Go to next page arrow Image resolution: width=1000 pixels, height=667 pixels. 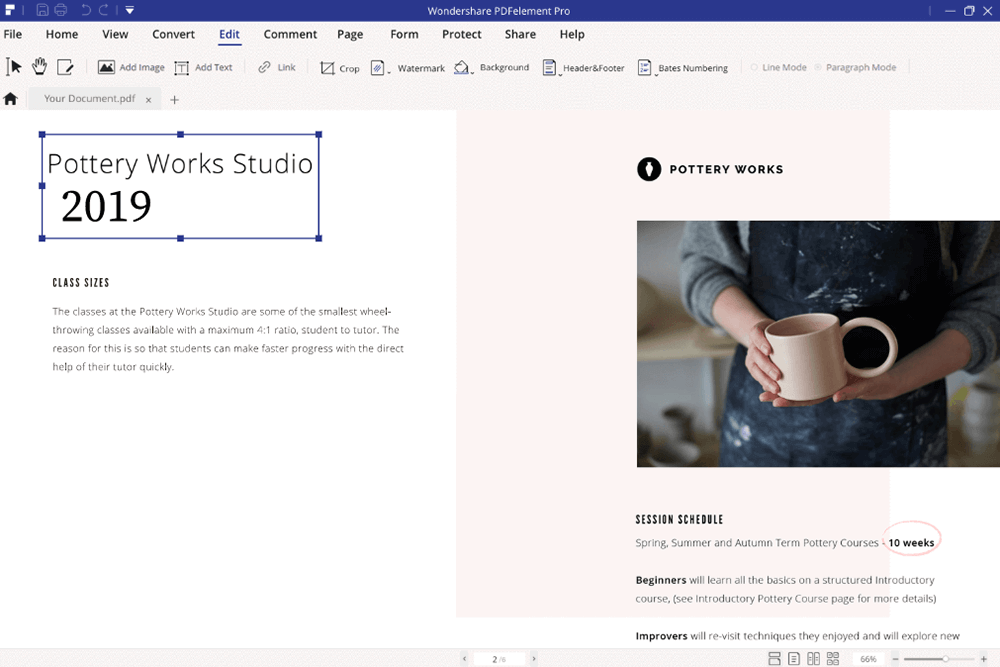(x=534, y=659)
